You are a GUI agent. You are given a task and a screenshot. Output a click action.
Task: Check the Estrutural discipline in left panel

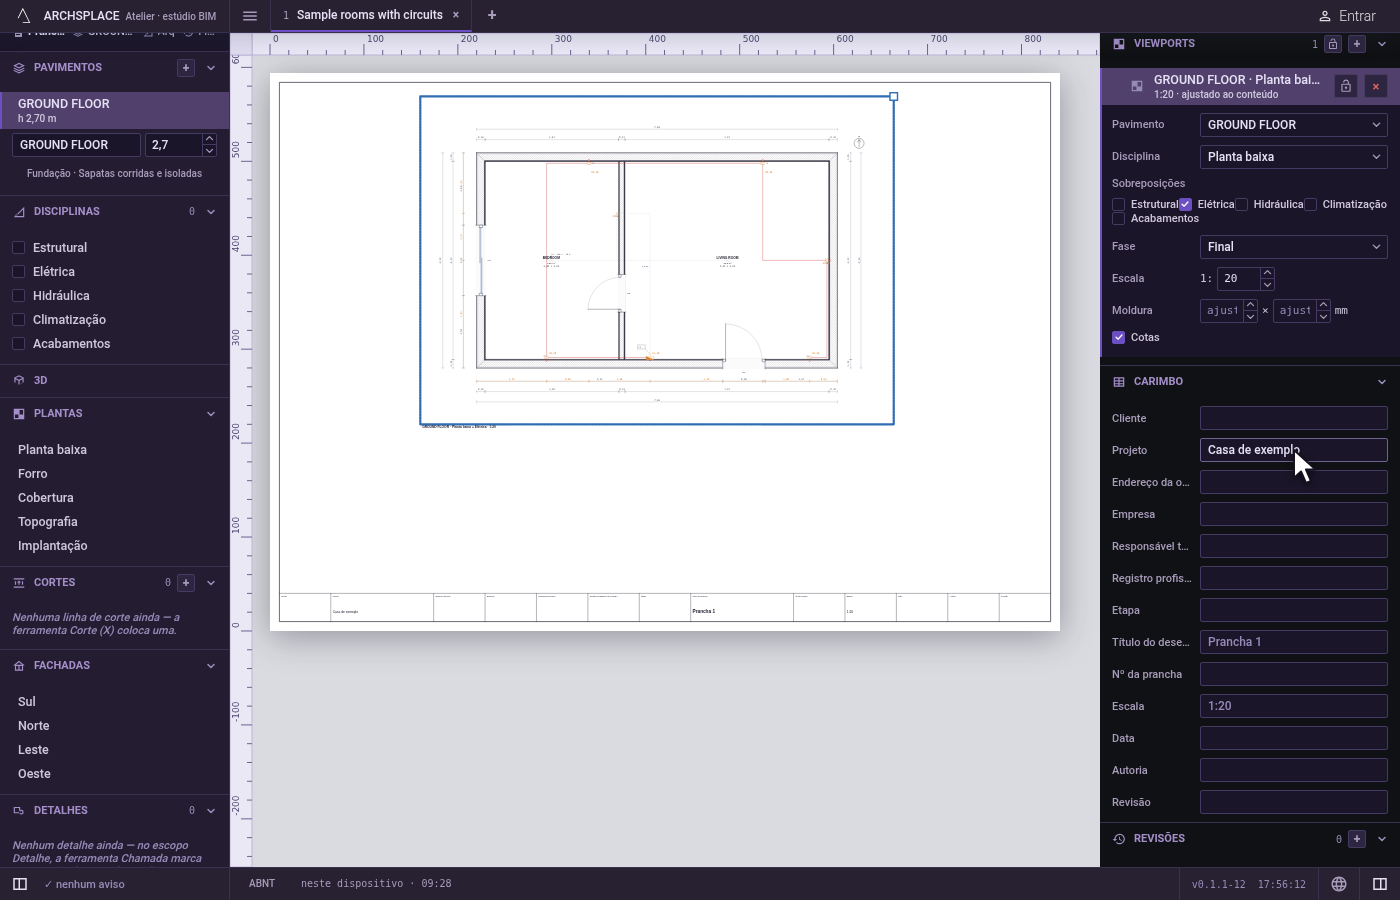coord(18,248)
